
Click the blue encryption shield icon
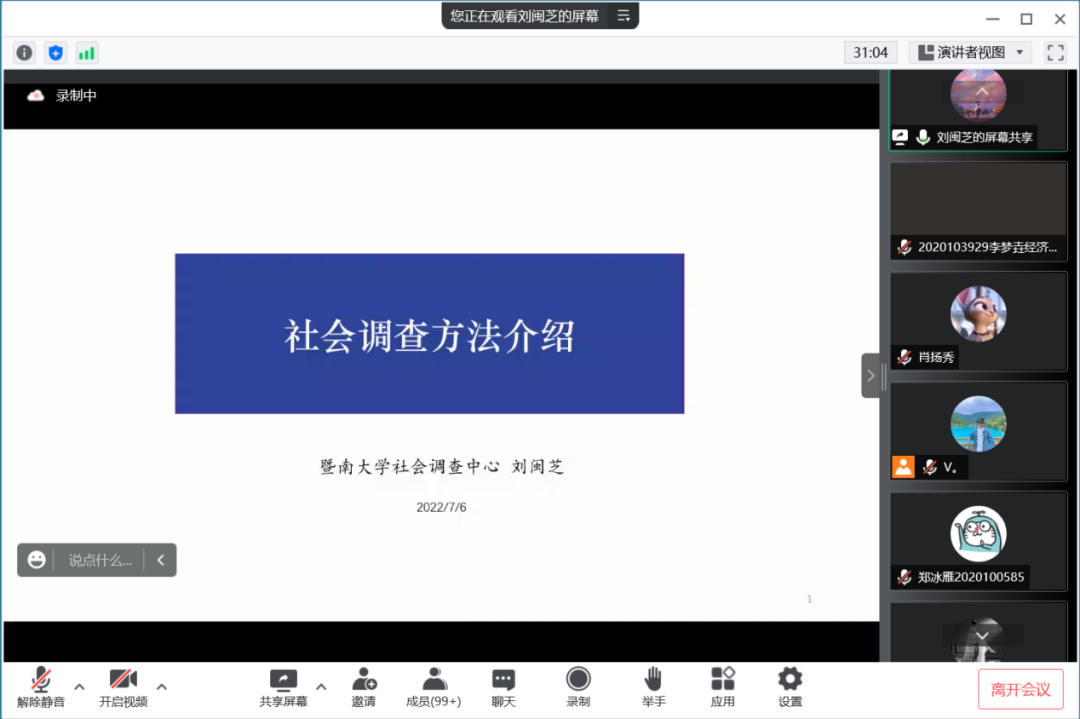point(56,53)
